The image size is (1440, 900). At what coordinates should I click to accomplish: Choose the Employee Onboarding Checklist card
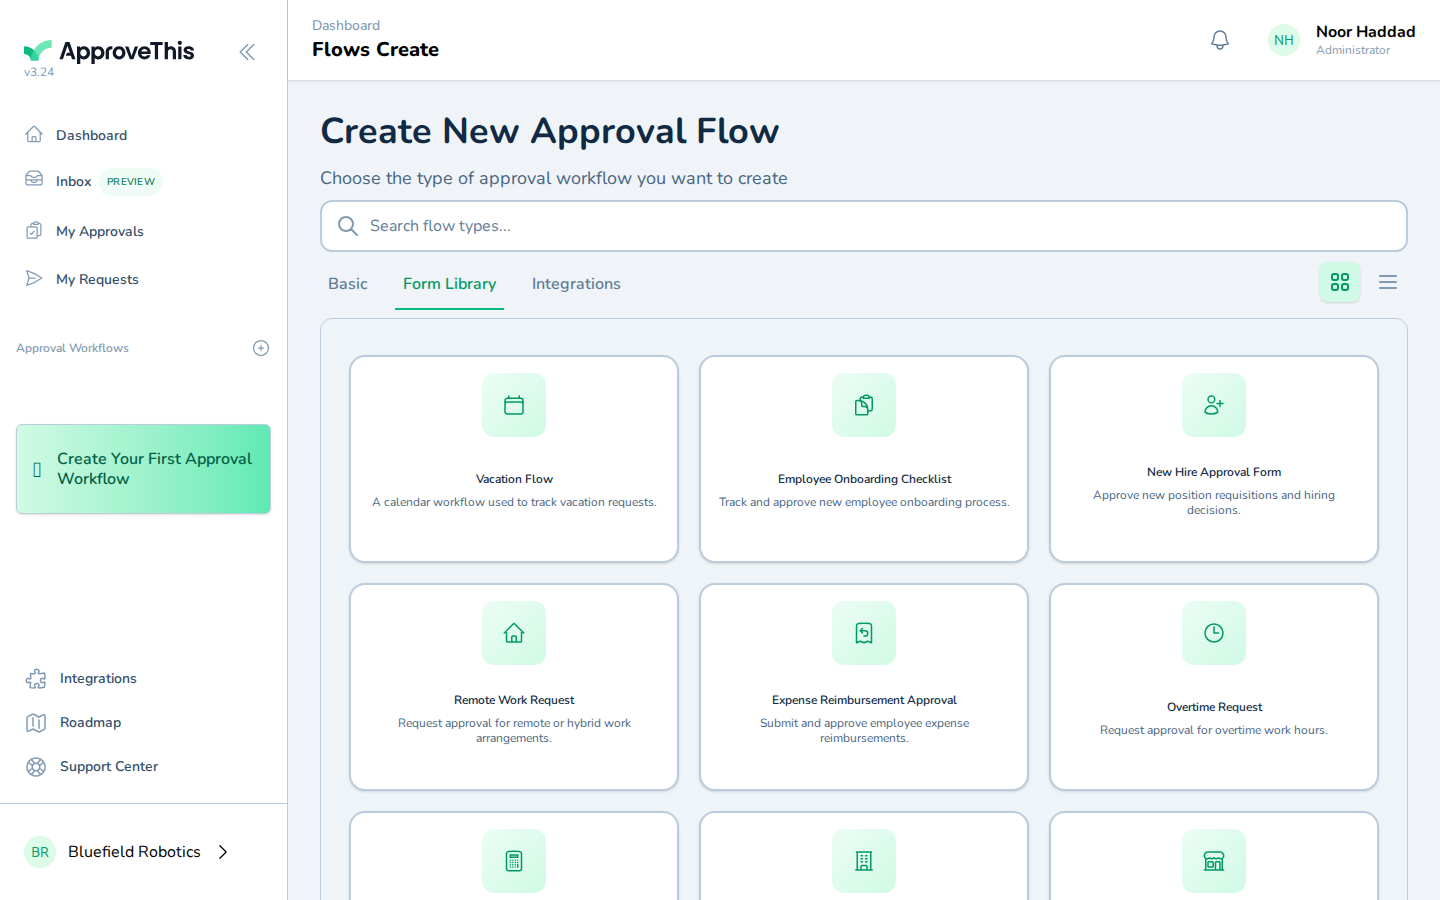click(x=864, y=459)
